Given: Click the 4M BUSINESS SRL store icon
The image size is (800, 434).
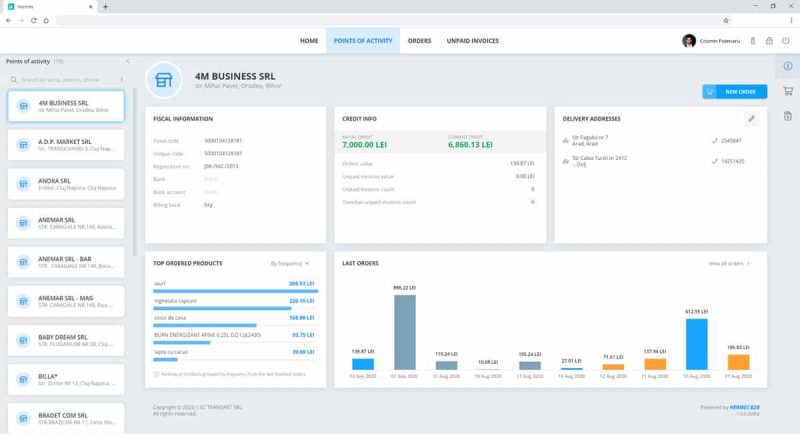Looking at the screenshot, I should pos(164,81).
